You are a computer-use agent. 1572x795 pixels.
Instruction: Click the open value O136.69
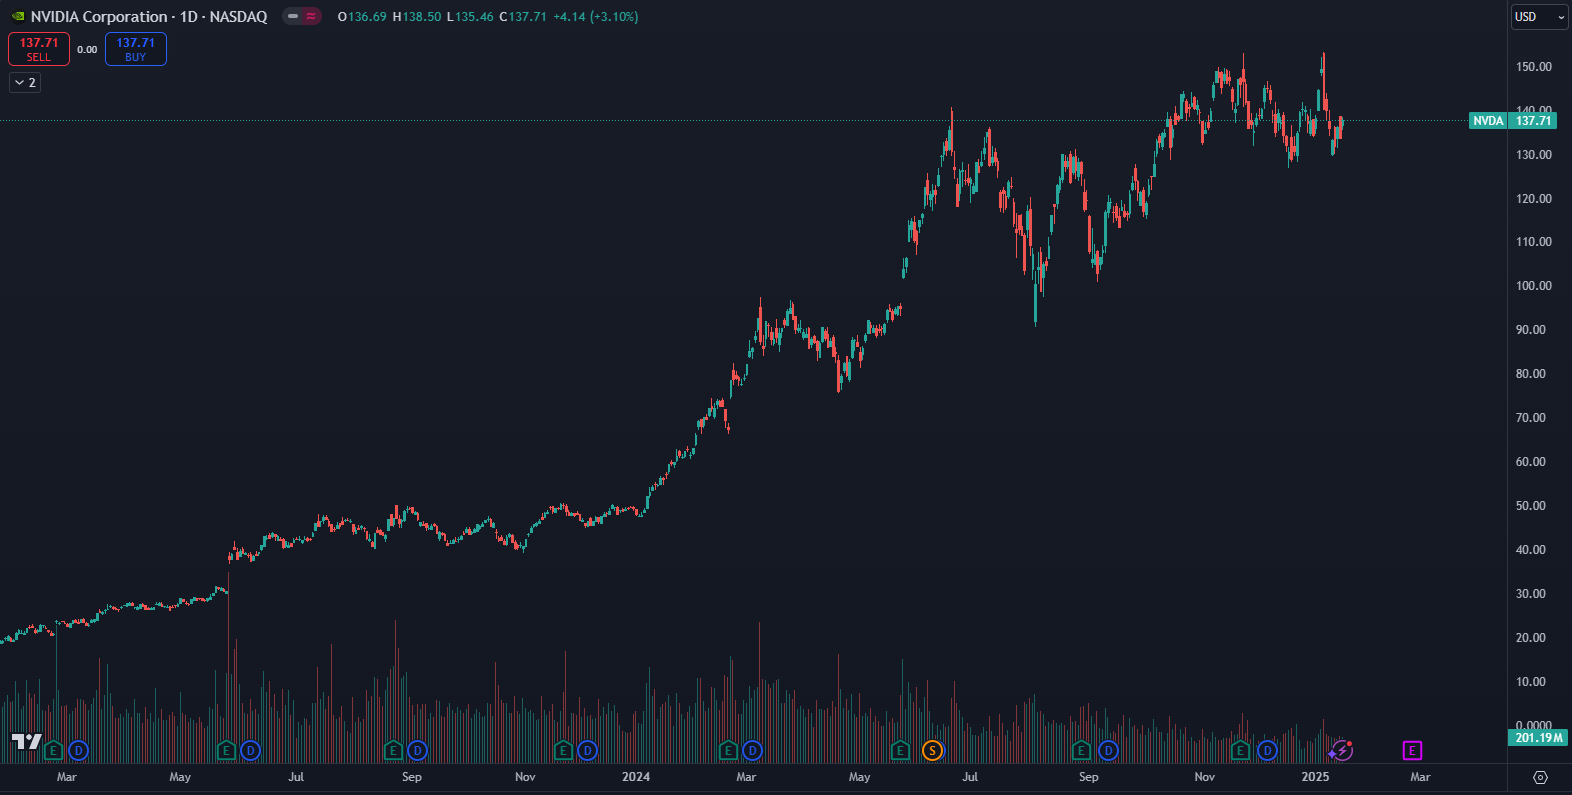pyautogui.click(x=362, y=17)
